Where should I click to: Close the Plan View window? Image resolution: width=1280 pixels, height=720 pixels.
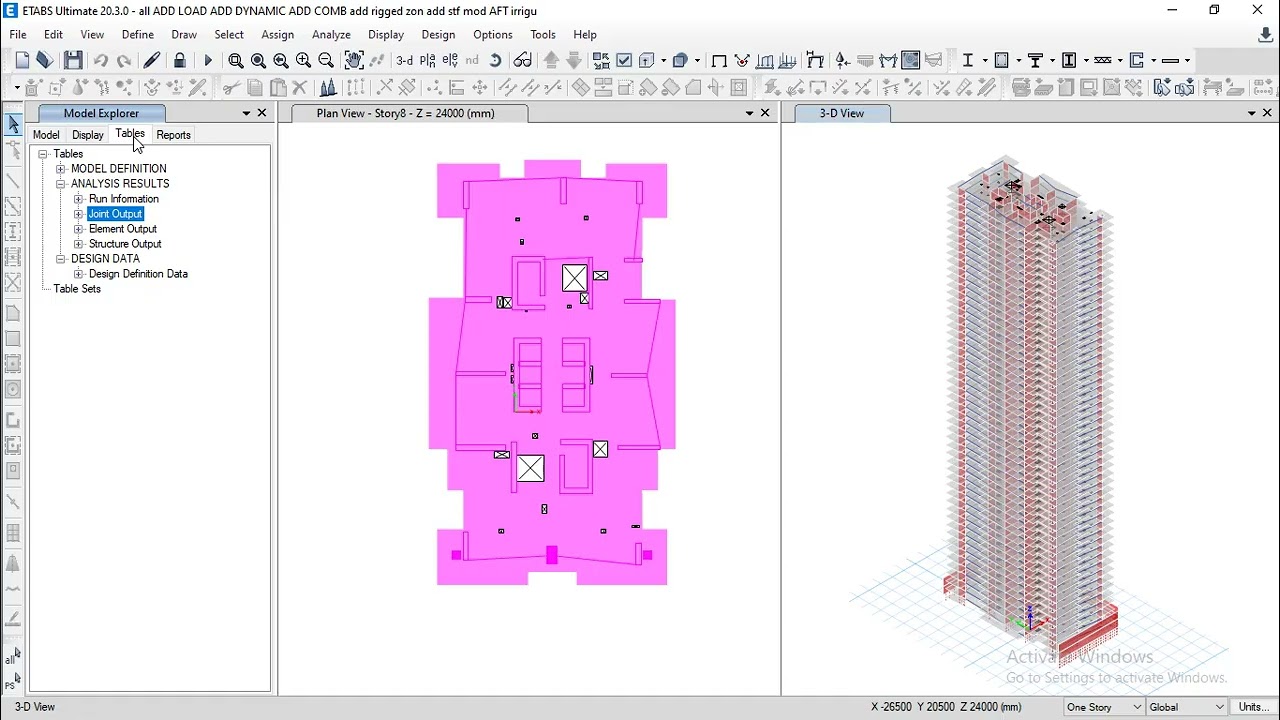point(766,113)
